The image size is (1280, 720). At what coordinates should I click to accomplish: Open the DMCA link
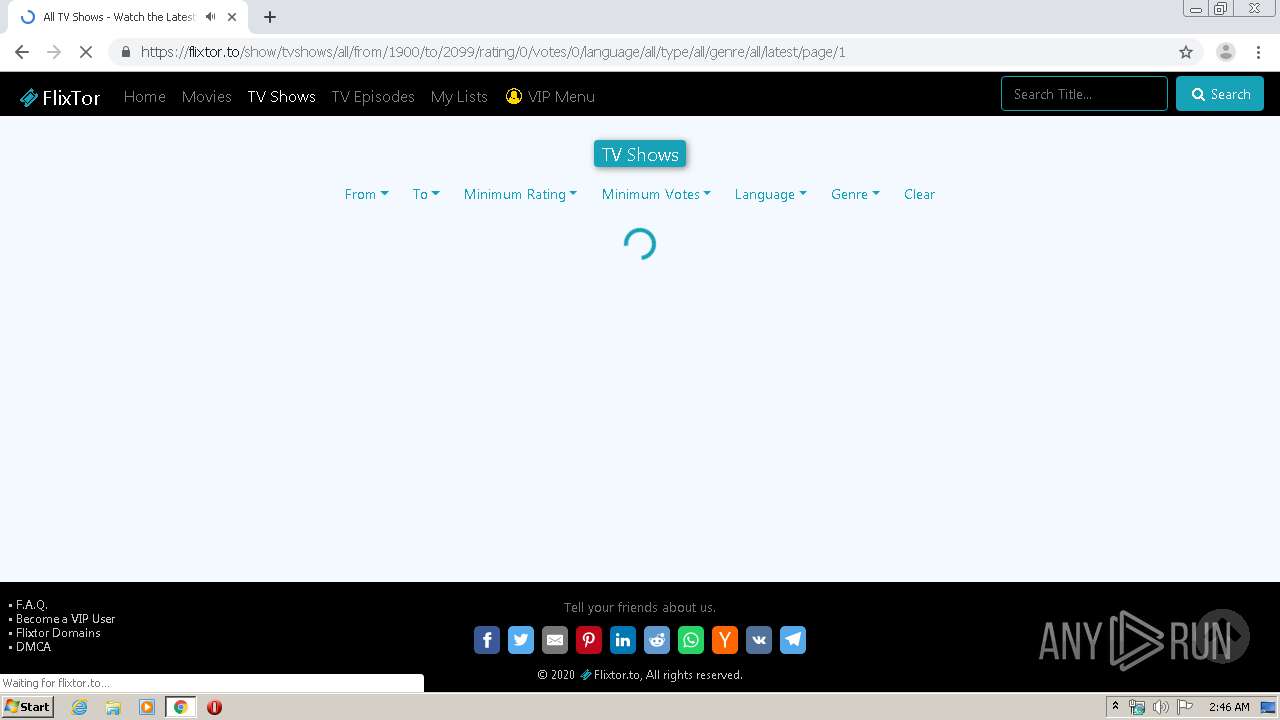[33, 647]
